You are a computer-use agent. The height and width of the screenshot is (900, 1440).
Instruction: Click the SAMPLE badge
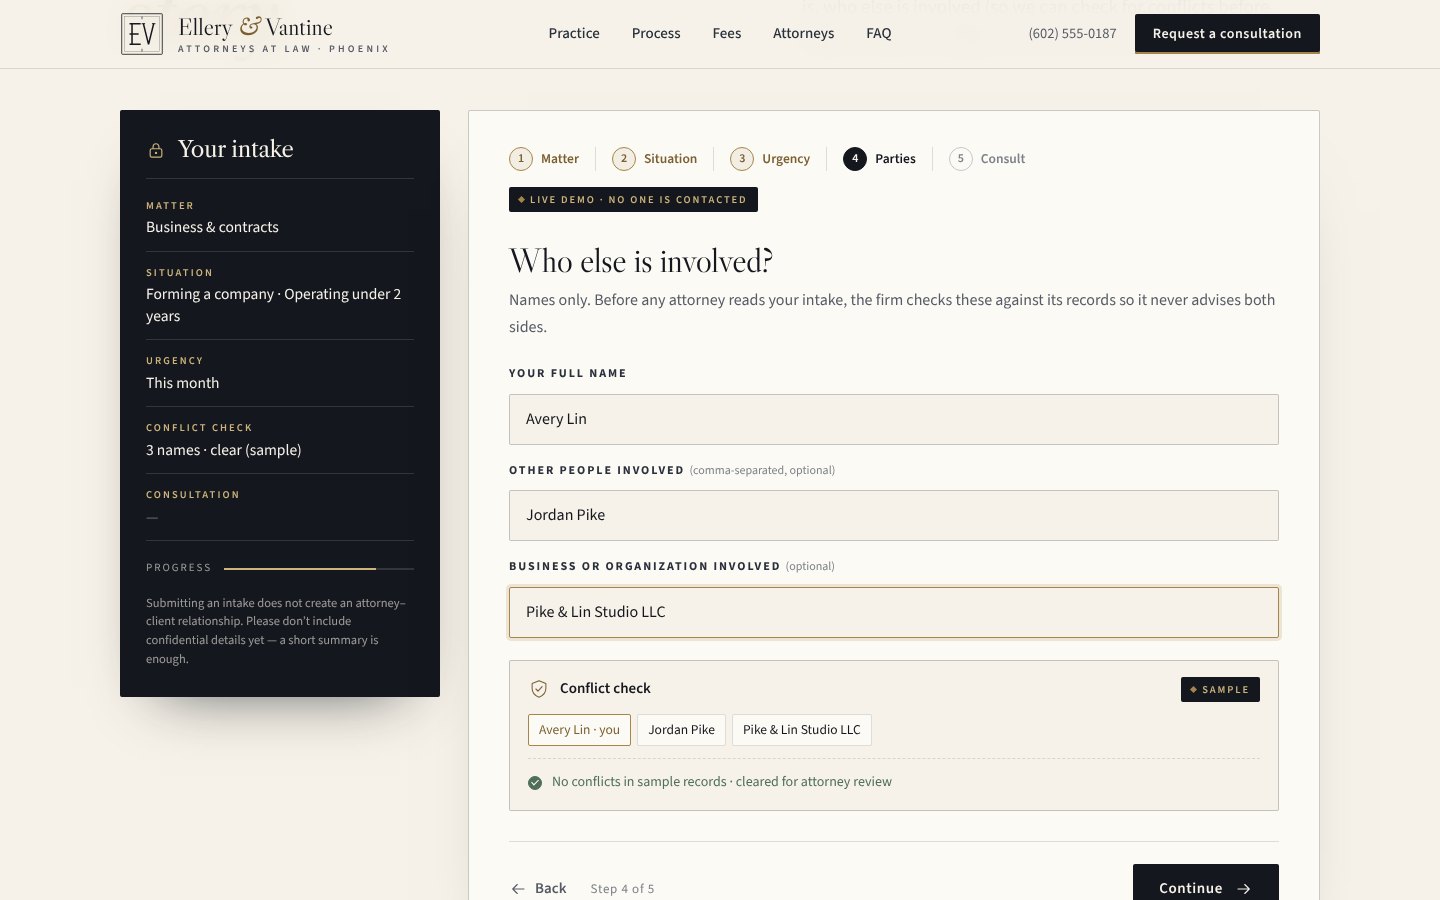pos(1220,689)
